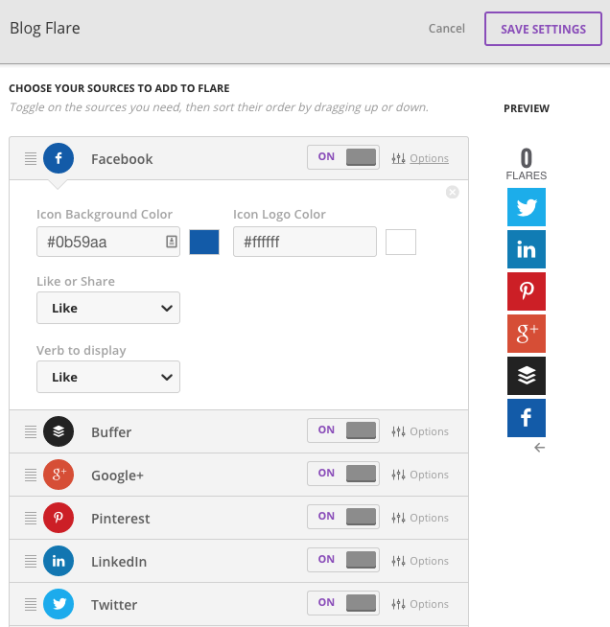Open the Like or Share dropdown
The width and height of the screenshot is (610, 627).
point(108,308)
